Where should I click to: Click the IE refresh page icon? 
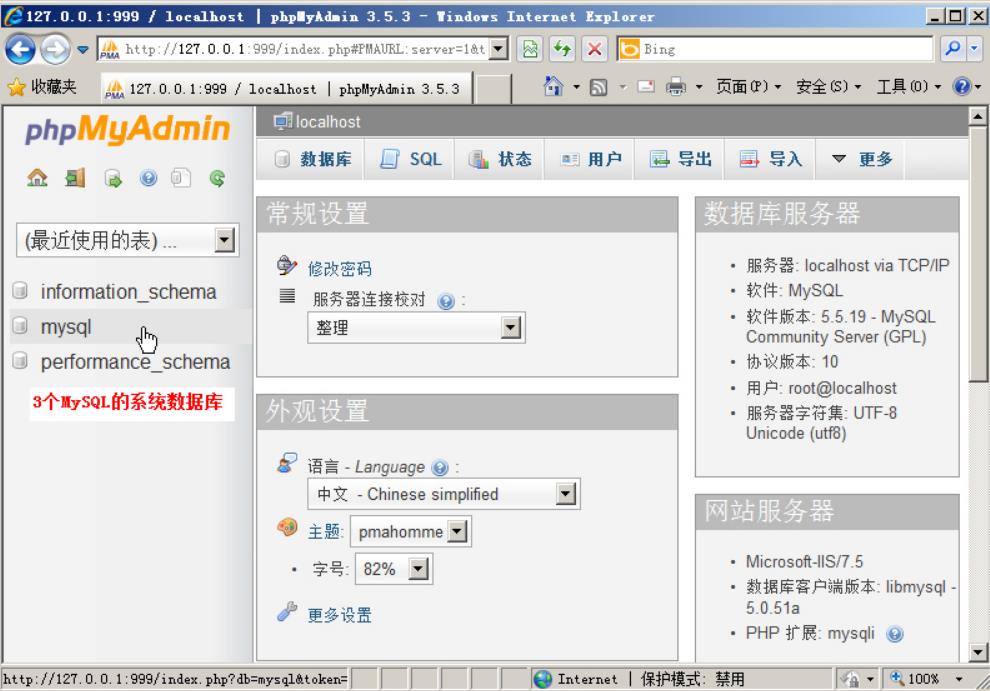(562, 49)
